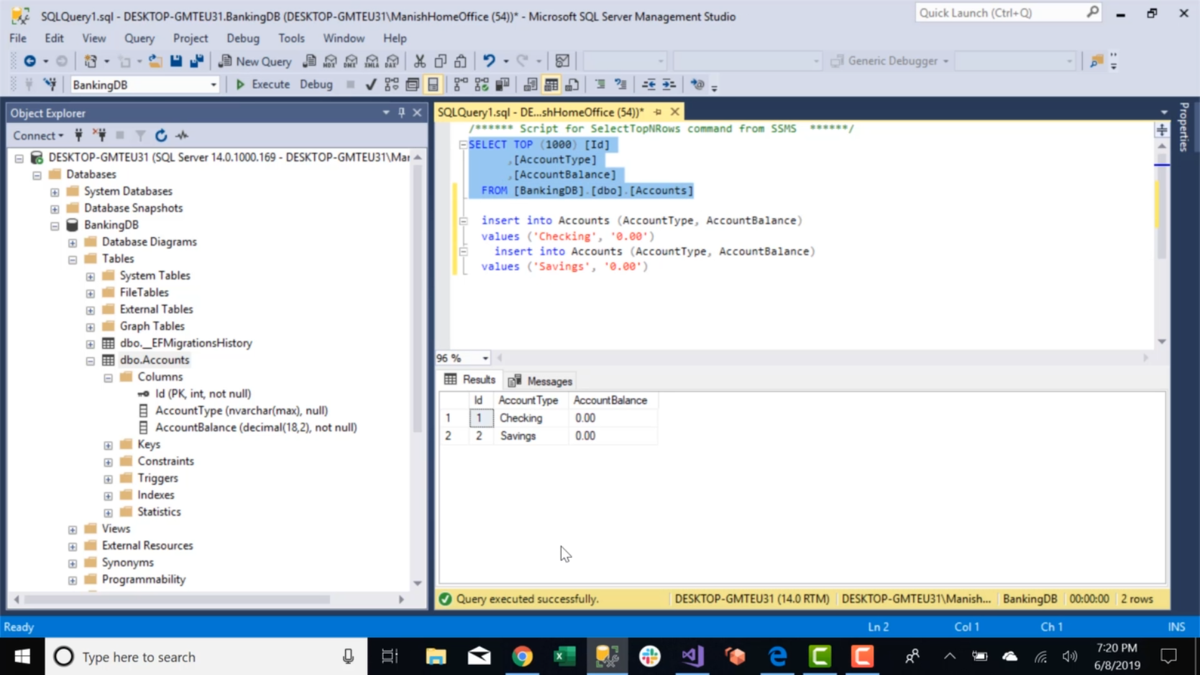Click the Execute button
This screenshot has width=1200, height=675.
click(x=262, y=85)
